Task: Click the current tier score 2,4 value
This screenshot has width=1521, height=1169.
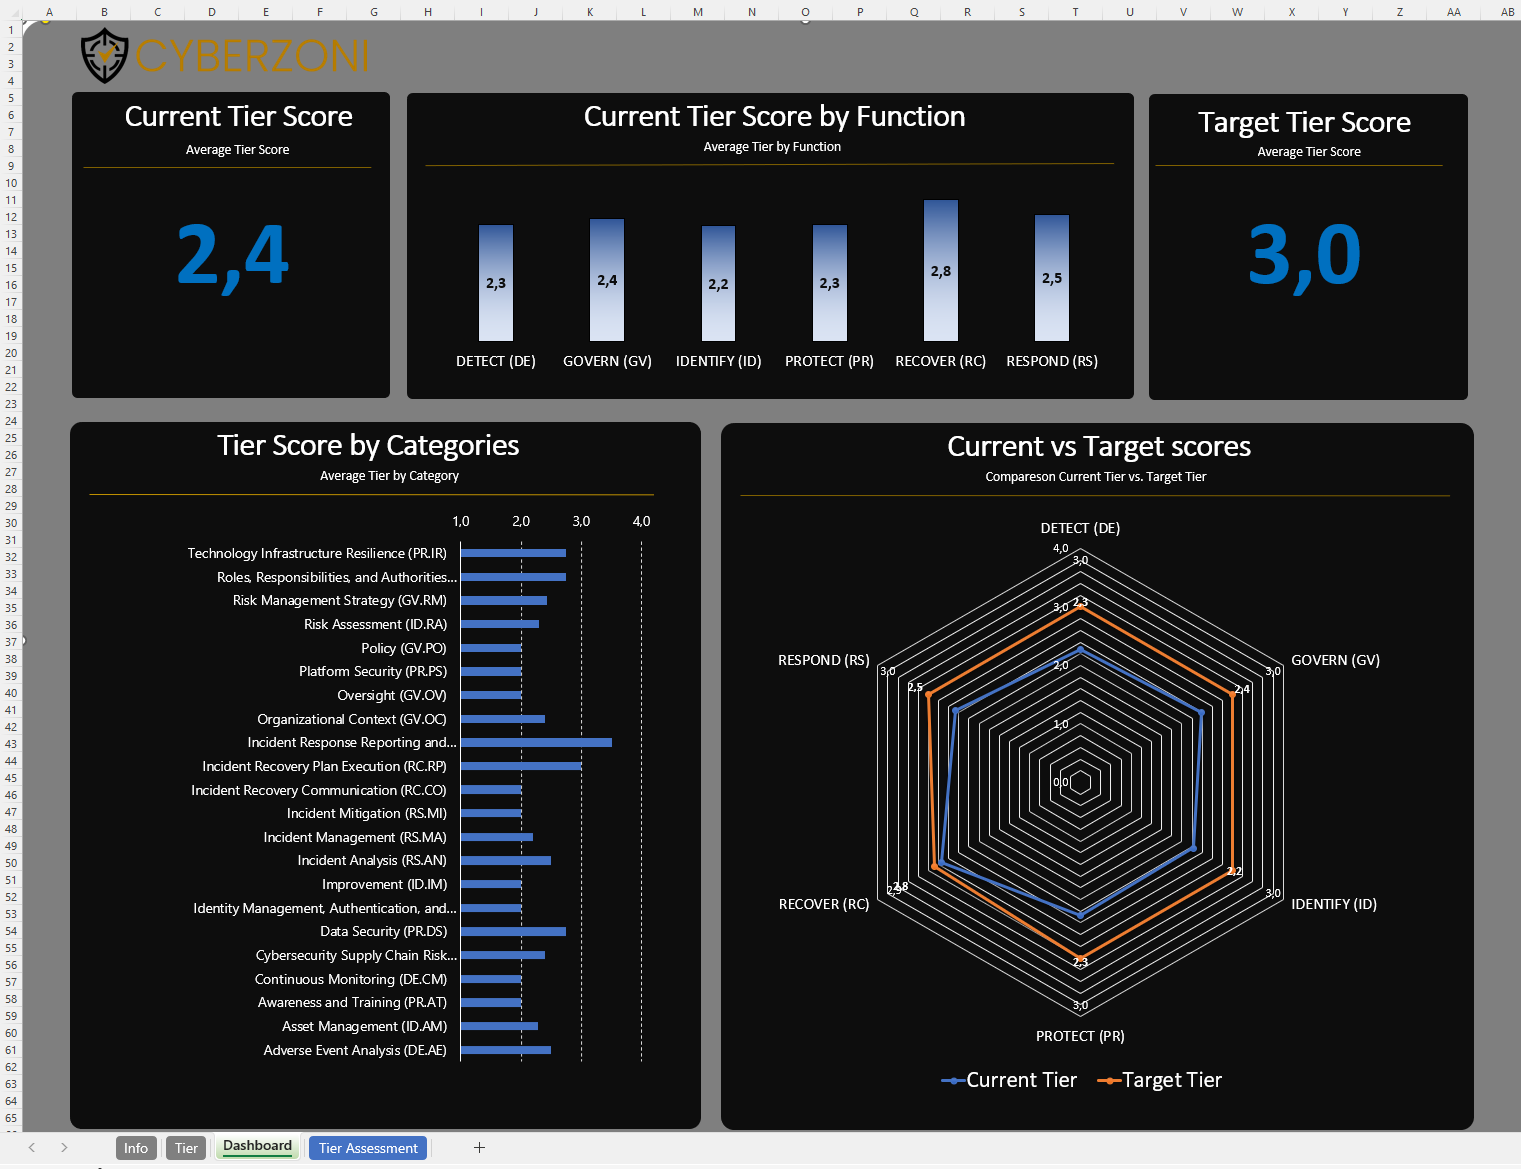Action: coord(232,256)
